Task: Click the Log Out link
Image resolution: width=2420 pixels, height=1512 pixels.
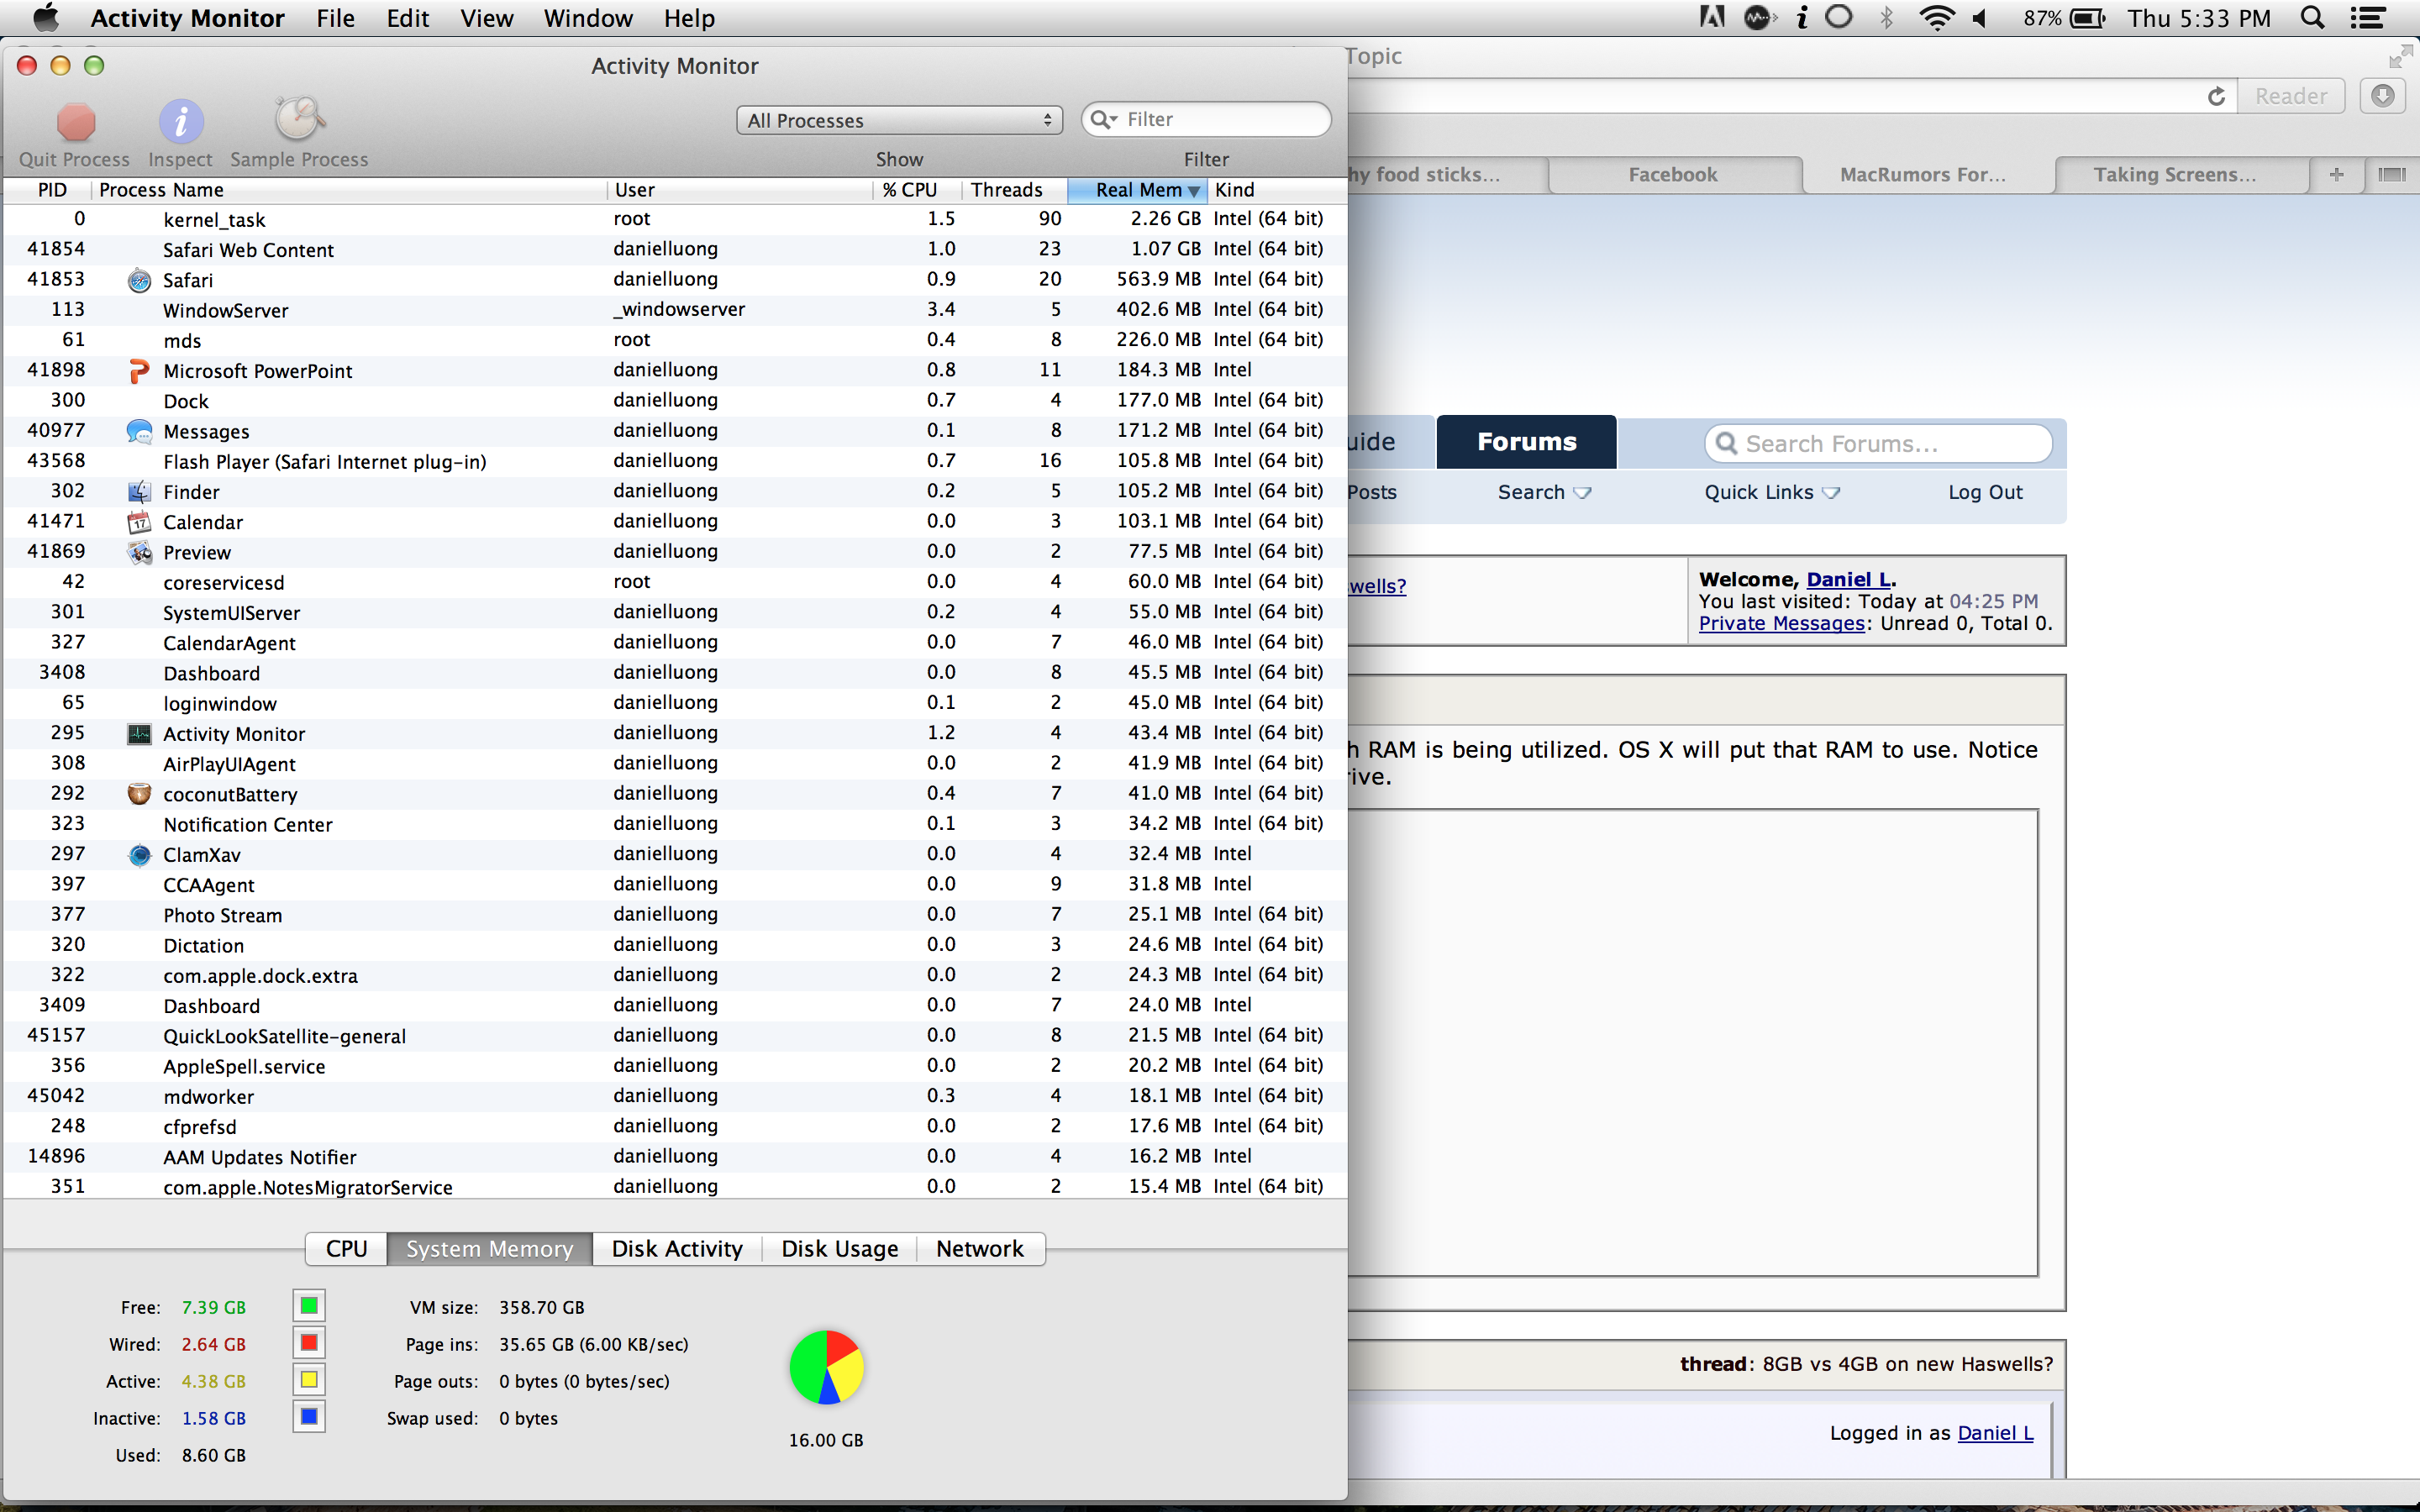Action: coord(1985,492)
